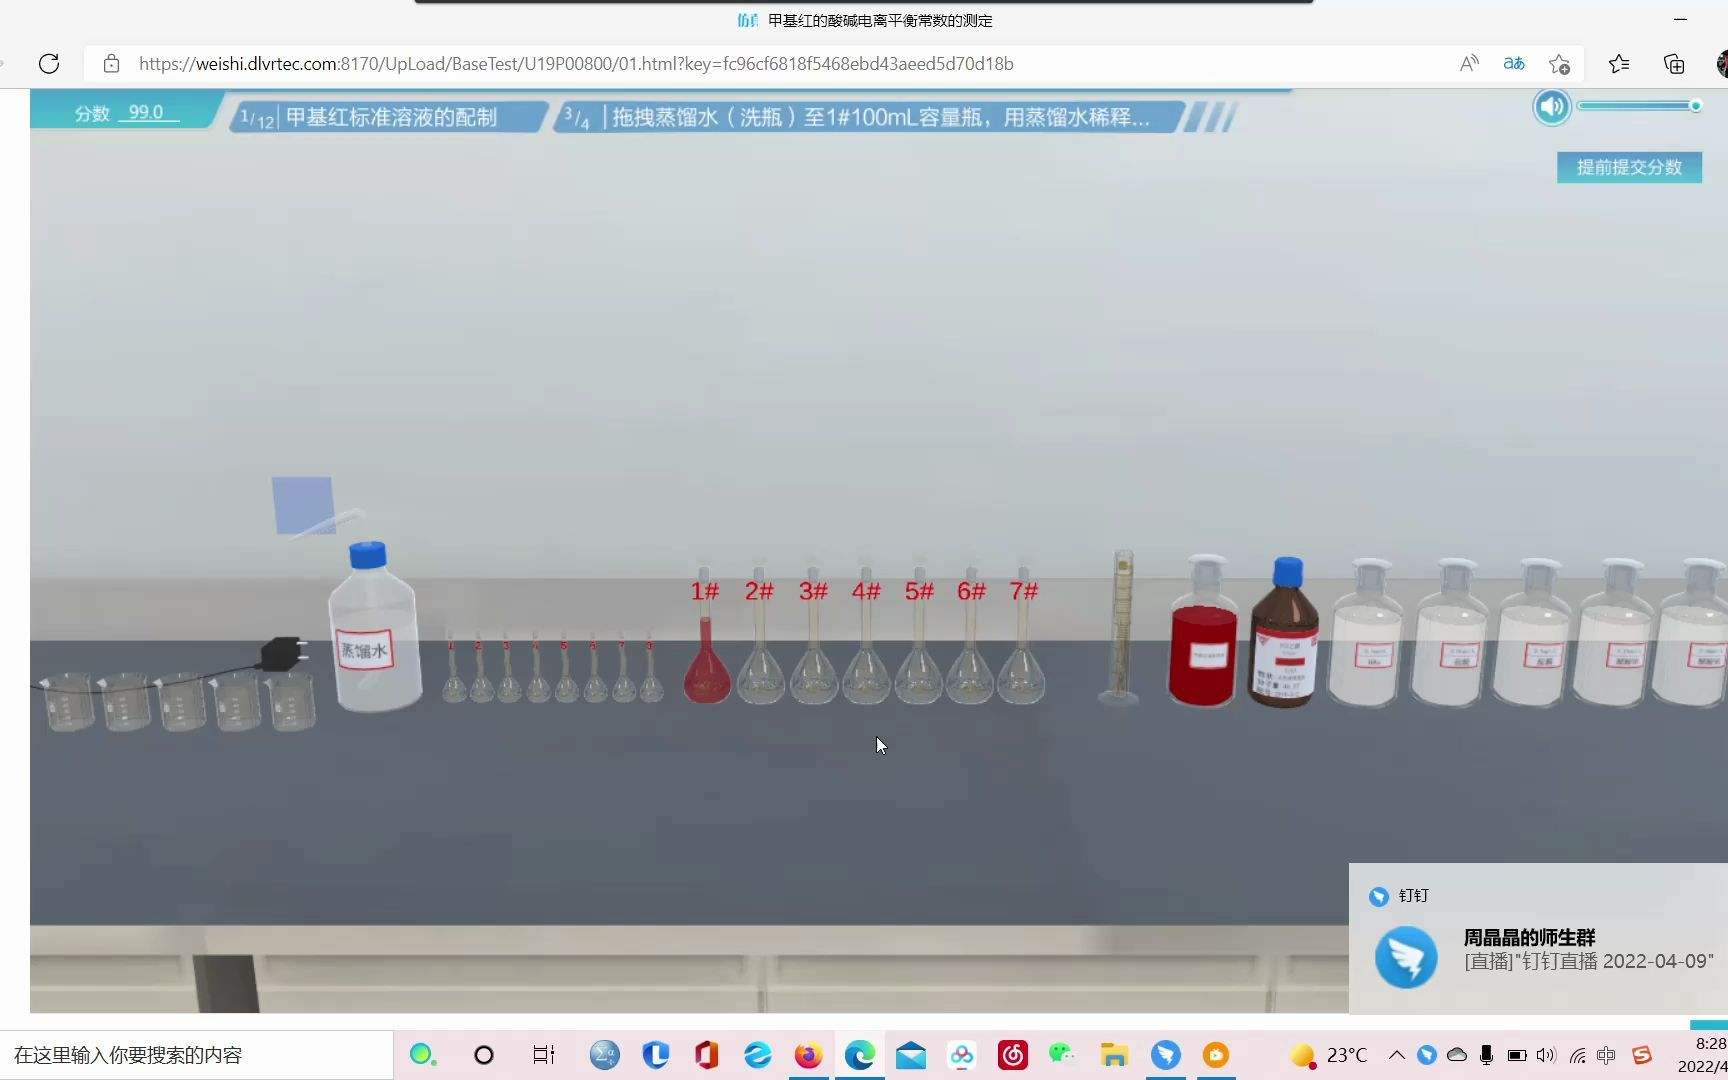The image size is (1728, 1080).
Task: Open browser Collections
Action: 1674,64
